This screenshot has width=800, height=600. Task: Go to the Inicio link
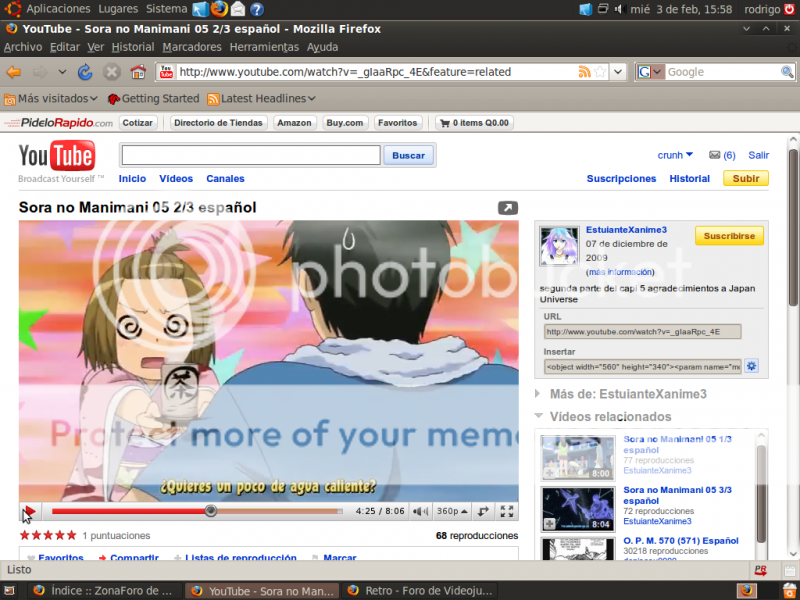click(x=132, y=179)
